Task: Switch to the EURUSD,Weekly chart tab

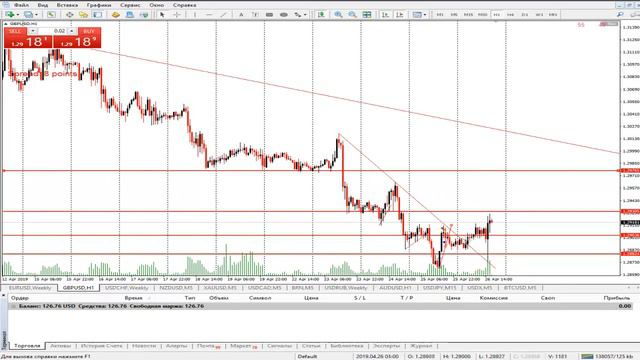Action: click(x=30, y=288)
